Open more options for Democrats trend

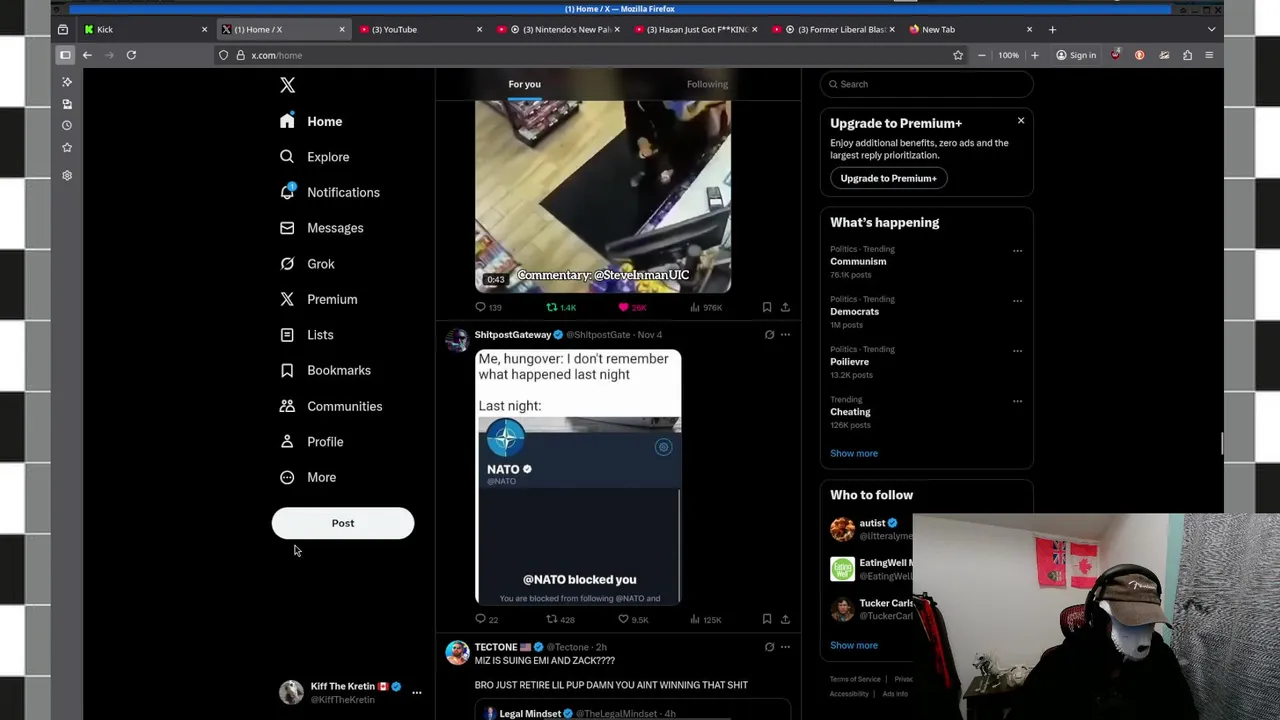point(1017,301)
